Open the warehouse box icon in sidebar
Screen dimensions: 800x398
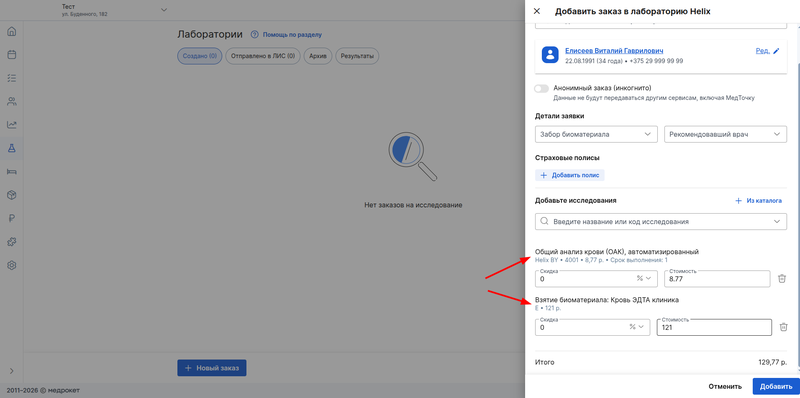pyautogui.click(x=12, y=195)
